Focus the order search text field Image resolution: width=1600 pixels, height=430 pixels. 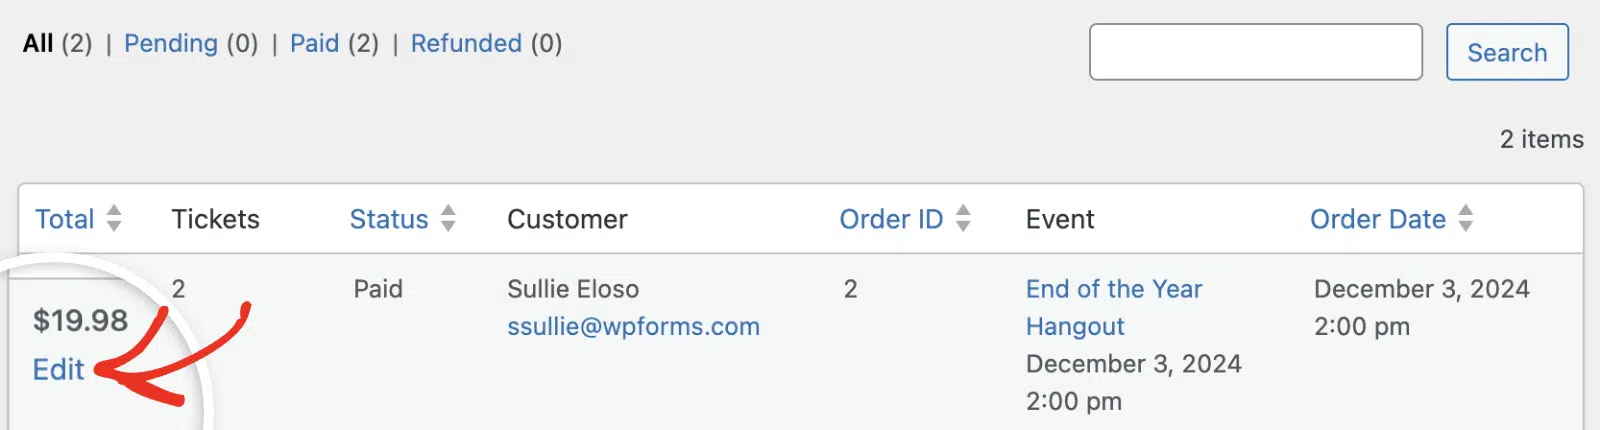(x=1256, y=52)
